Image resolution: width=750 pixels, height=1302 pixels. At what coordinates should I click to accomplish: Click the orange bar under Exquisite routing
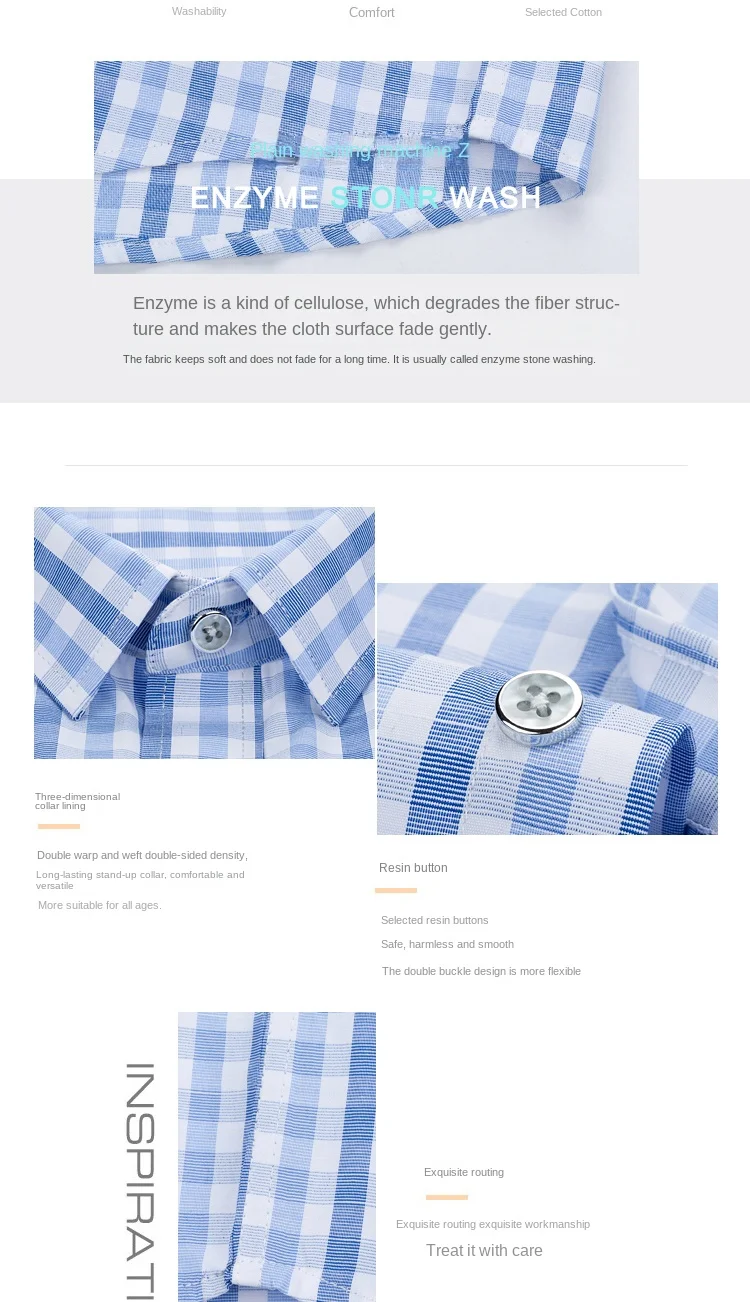tap(447, 1197)
